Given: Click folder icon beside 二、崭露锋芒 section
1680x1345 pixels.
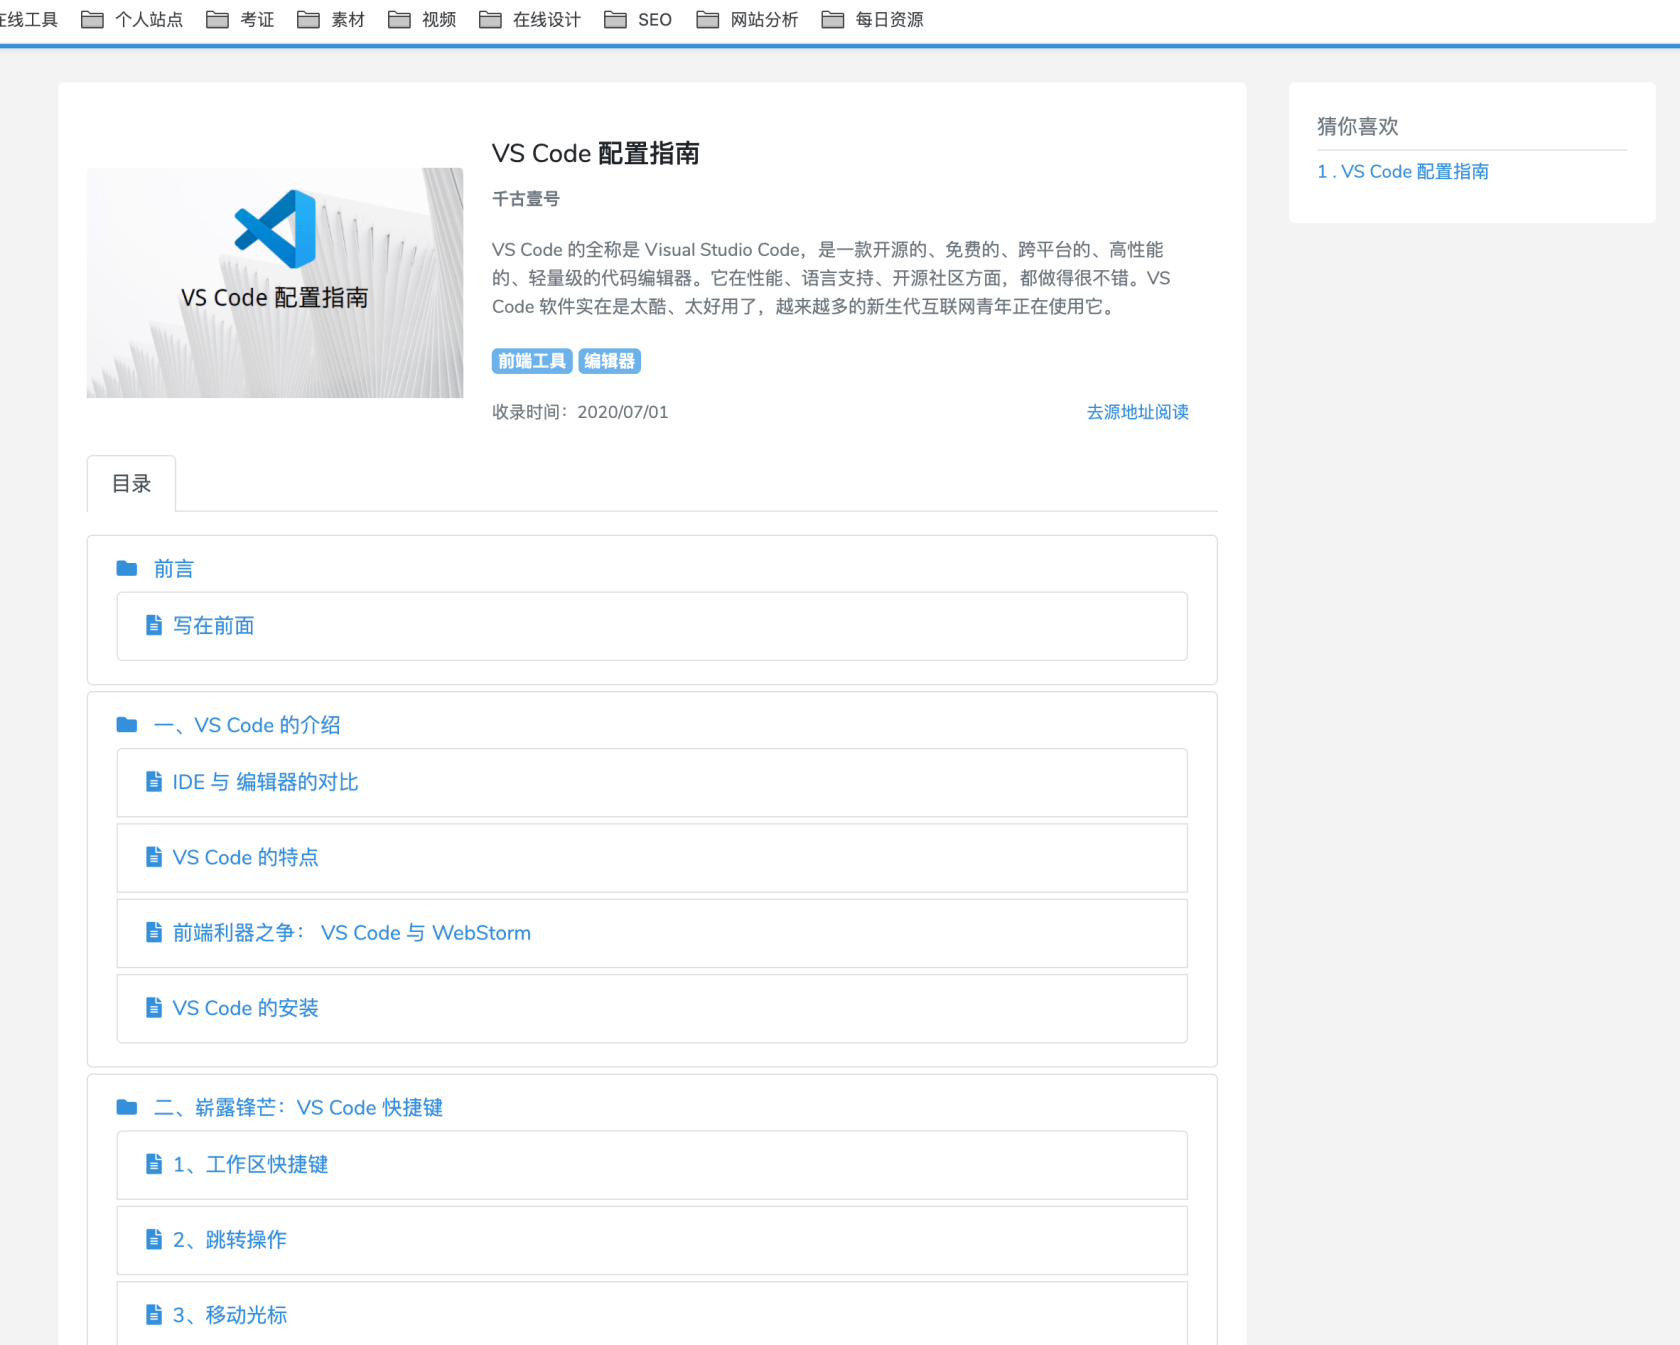Looking at the screenshot, I should (x=127, y=1107).
